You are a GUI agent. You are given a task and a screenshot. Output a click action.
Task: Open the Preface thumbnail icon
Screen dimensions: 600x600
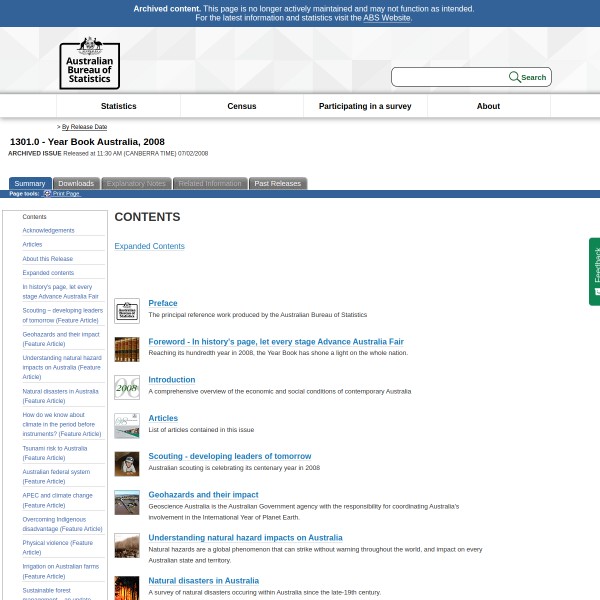point(127,311)
